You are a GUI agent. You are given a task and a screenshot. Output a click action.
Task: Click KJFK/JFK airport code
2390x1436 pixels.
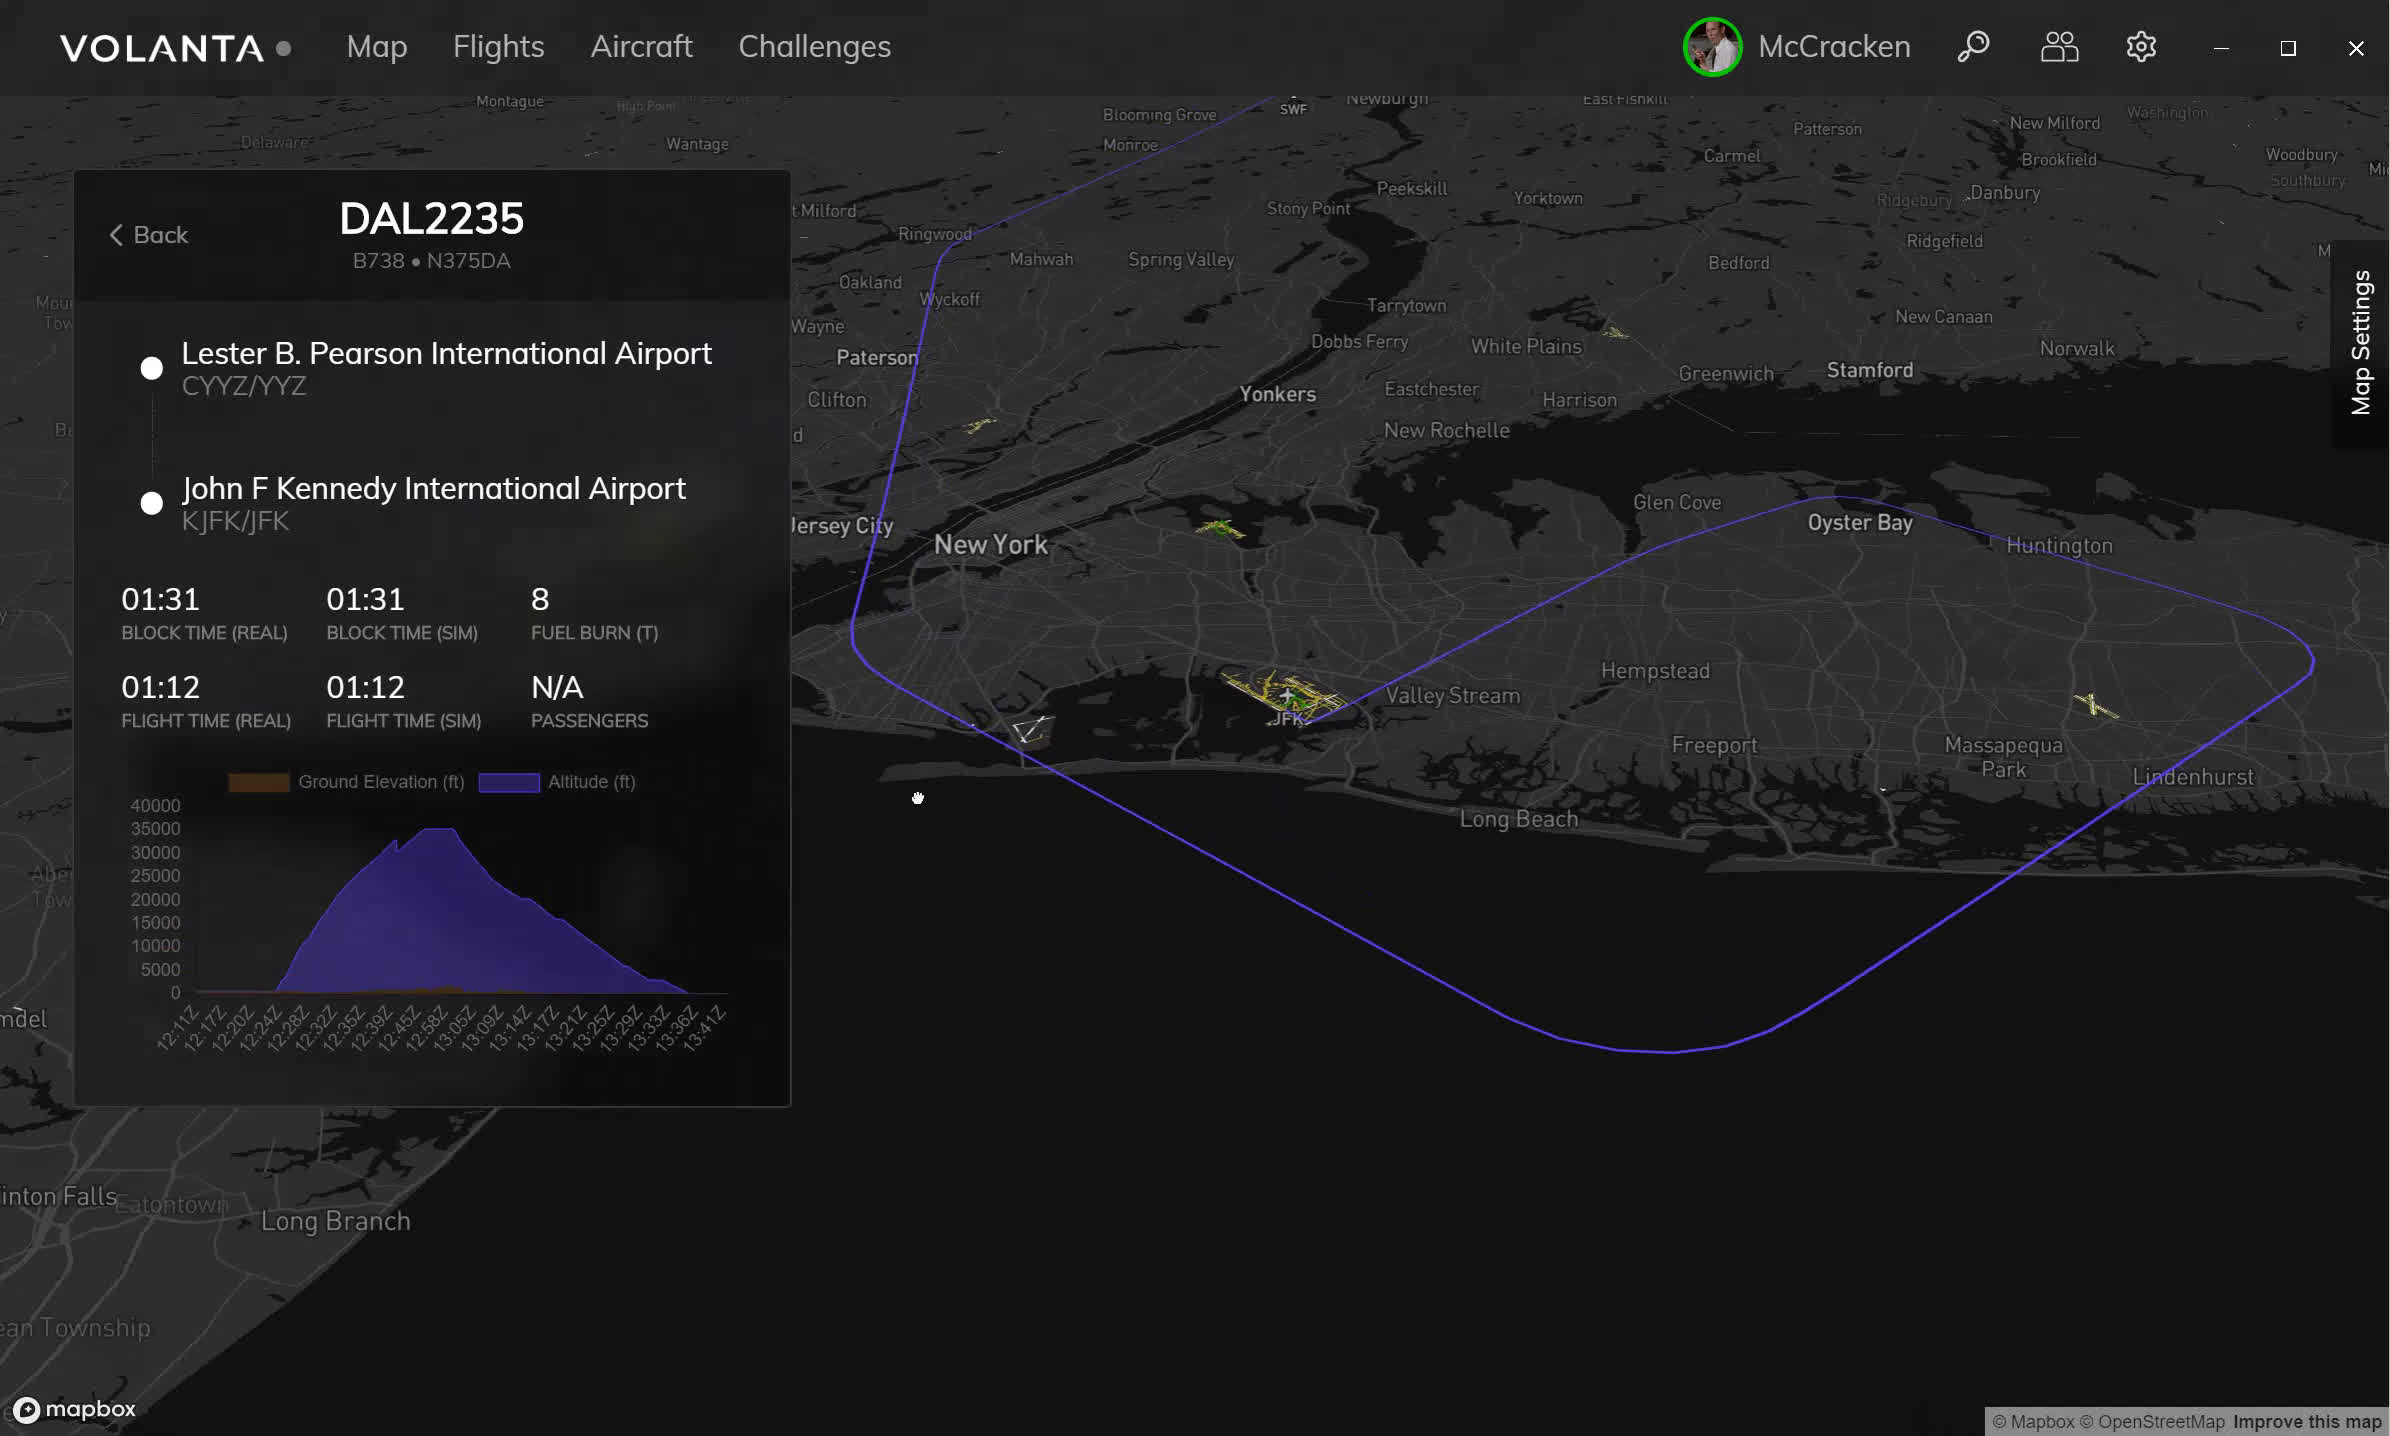coord(235,521)
